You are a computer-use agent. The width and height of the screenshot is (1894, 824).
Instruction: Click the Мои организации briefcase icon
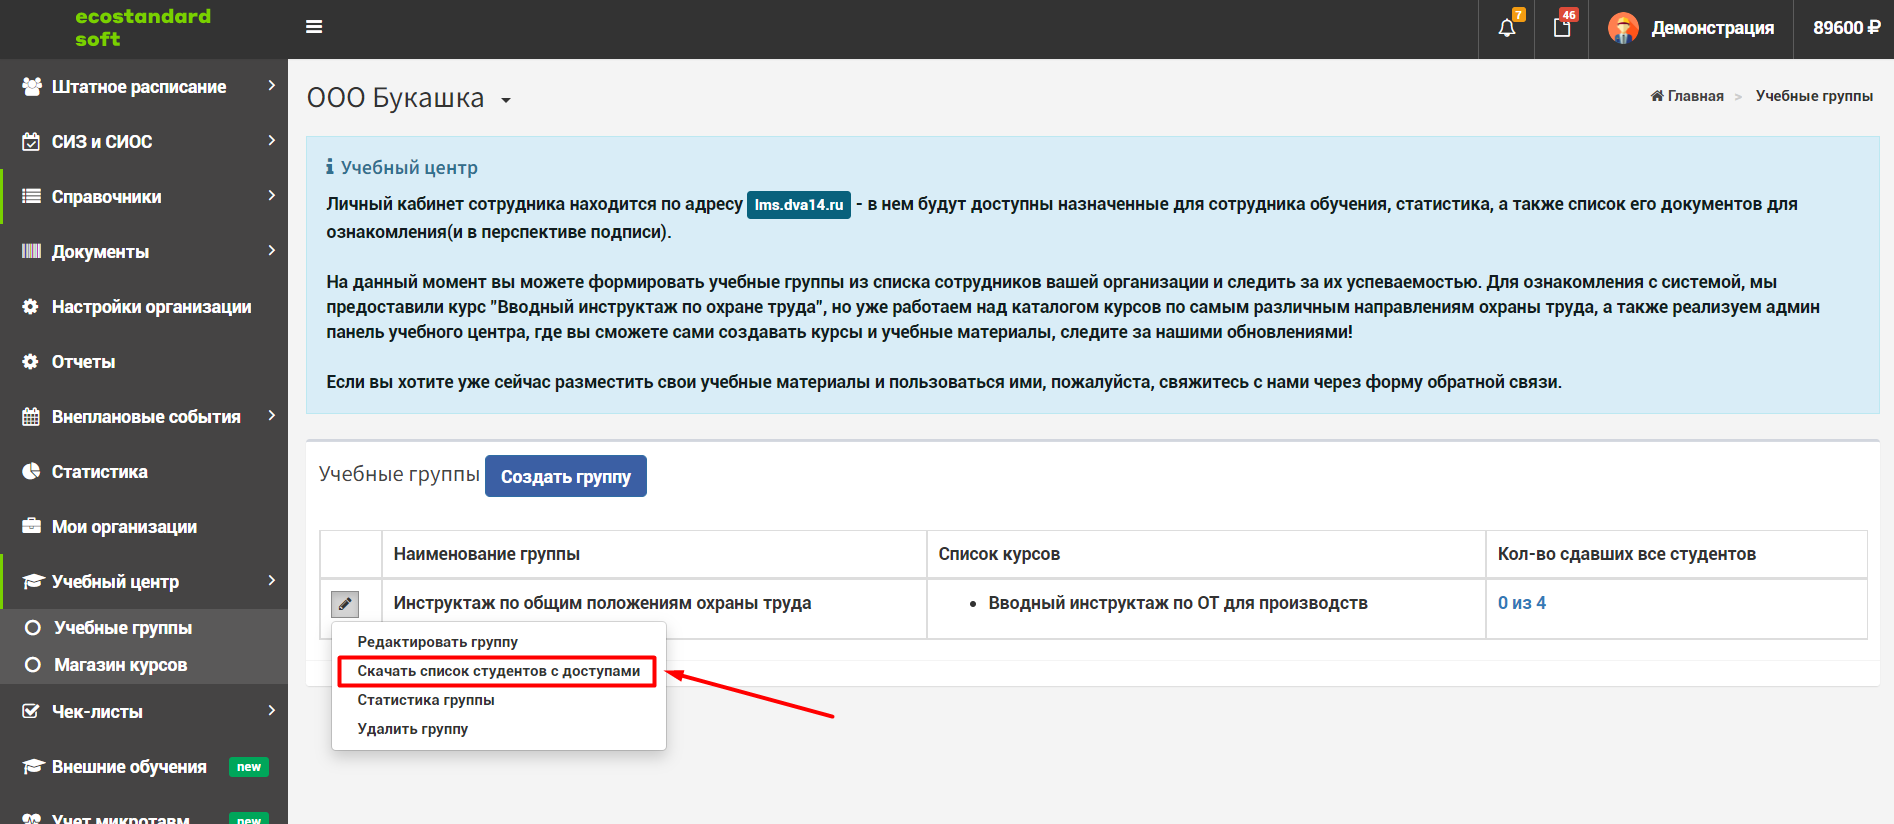(x=31, y=526)
